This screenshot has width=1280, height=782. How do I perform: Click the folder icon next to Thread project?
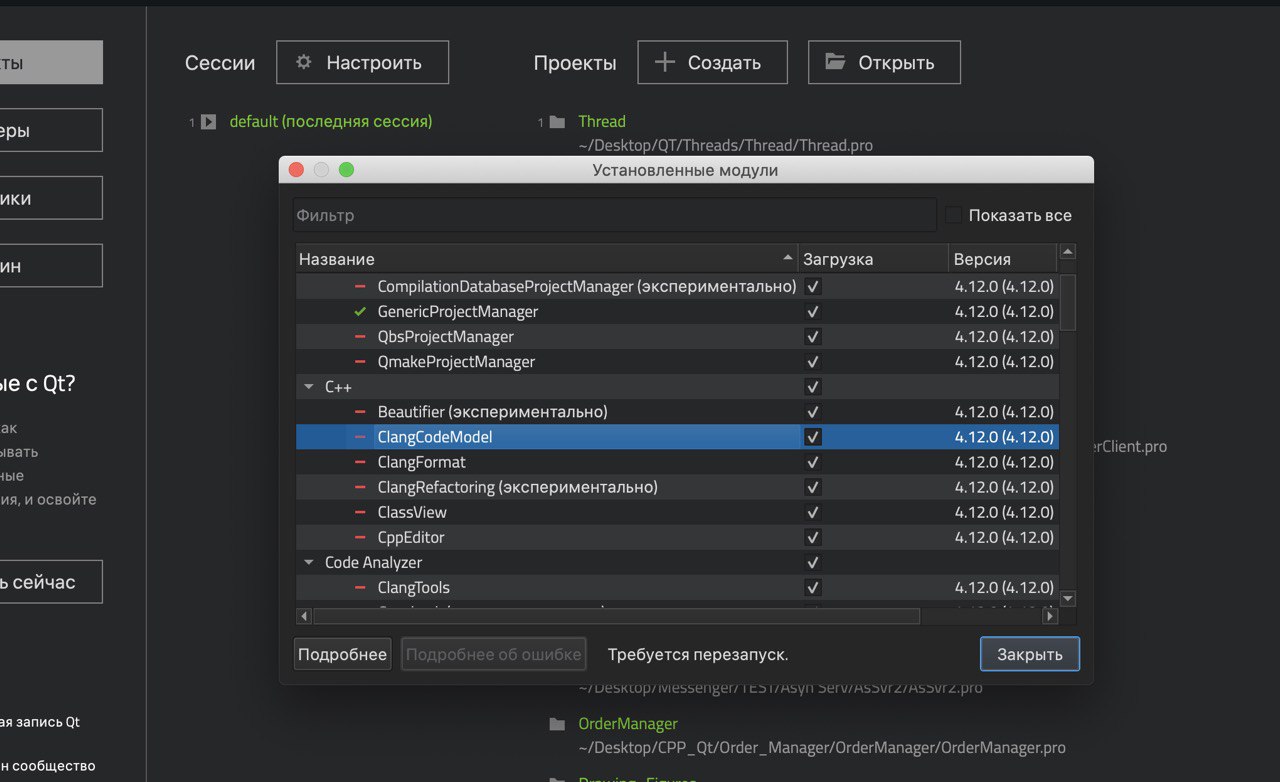557,122
